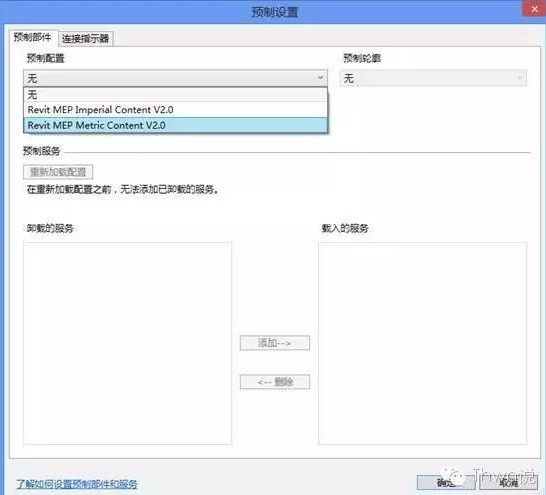Open the 了解如何设置预制部件和服务 help link
546x495 pixels.
77,484
